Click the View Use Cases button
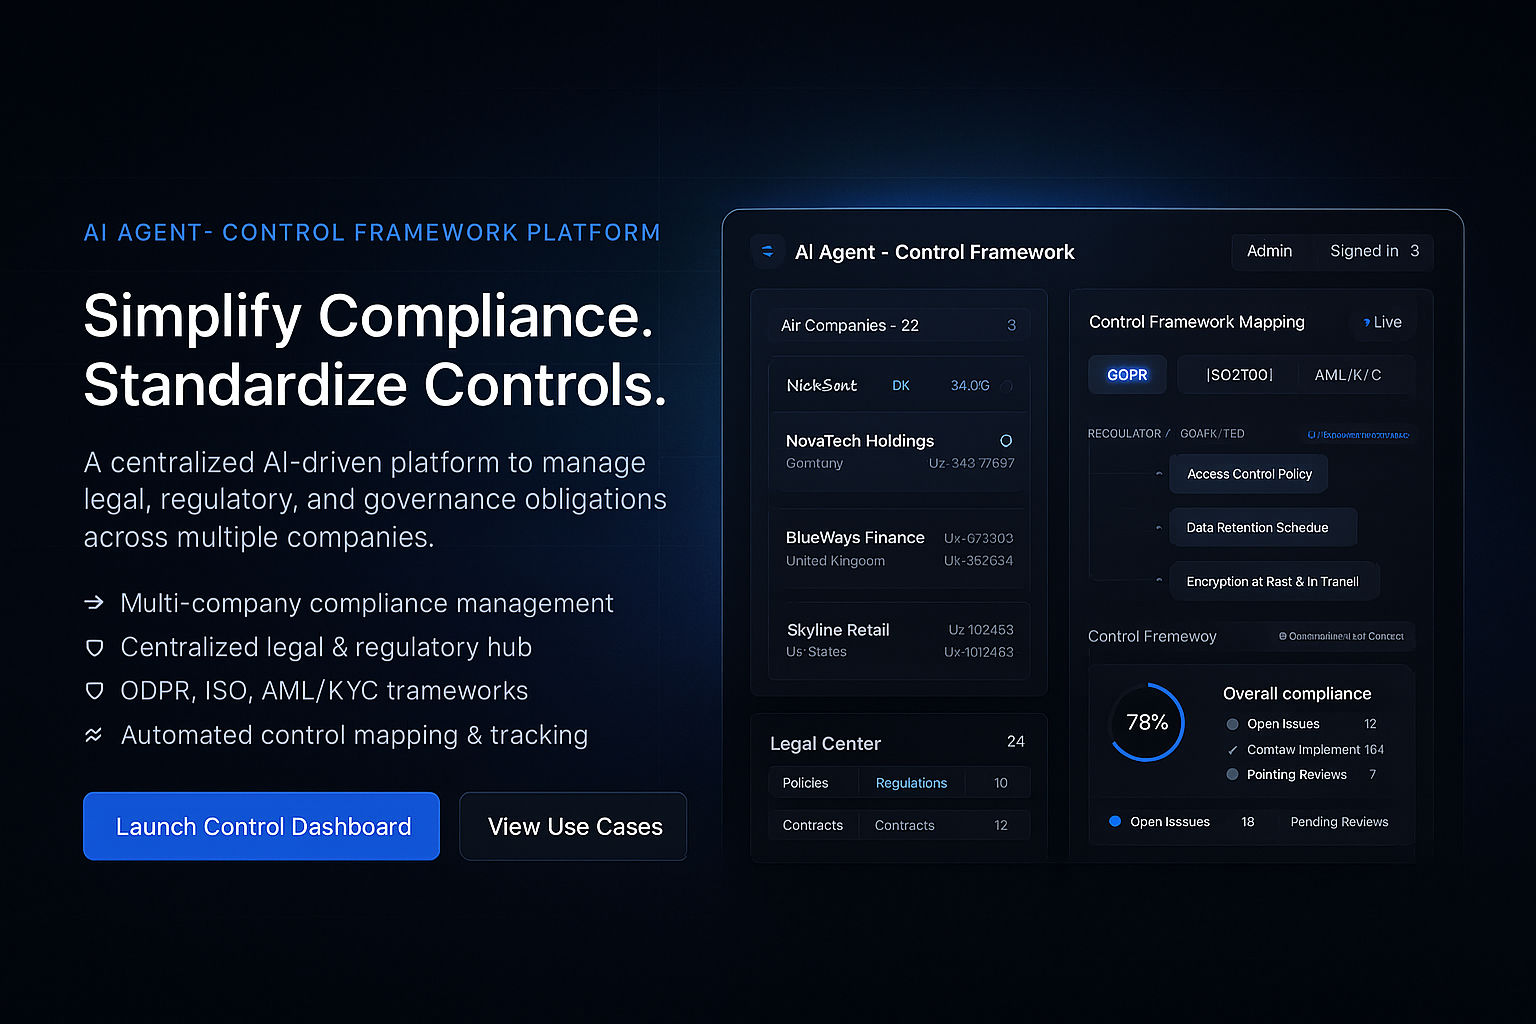Viewport: 1536px width, 1024px height. (x=572, y=826)
